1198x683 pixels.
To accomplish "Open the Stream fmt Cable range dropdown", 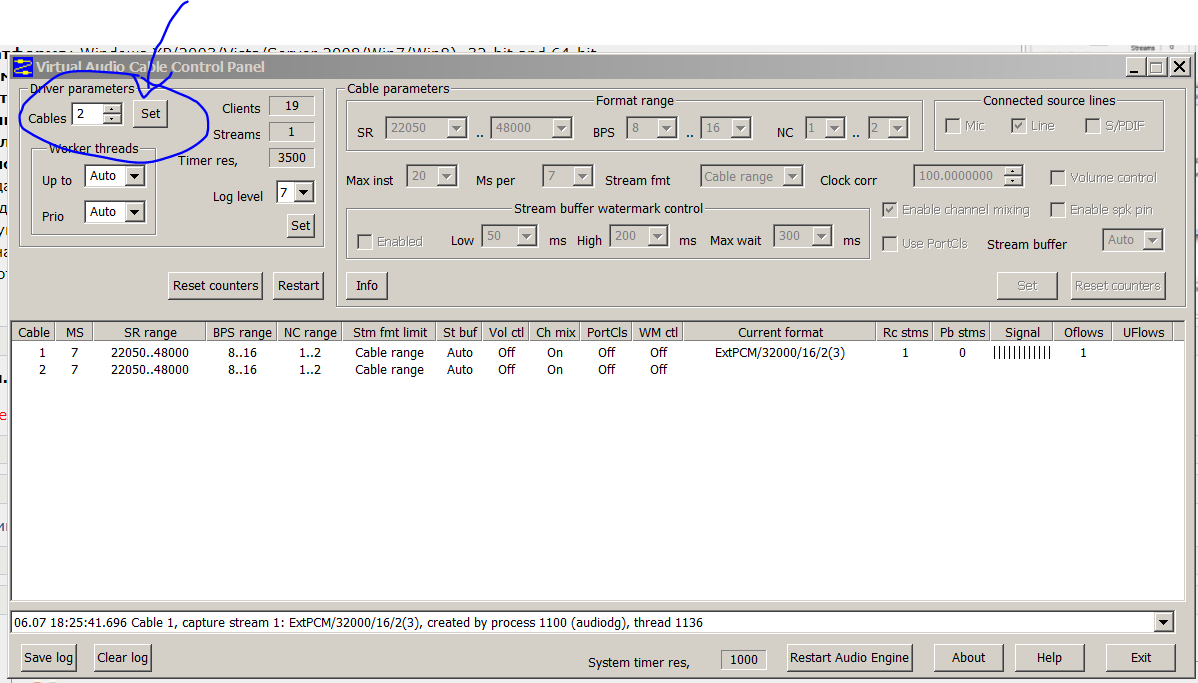I will pos(793,177).
